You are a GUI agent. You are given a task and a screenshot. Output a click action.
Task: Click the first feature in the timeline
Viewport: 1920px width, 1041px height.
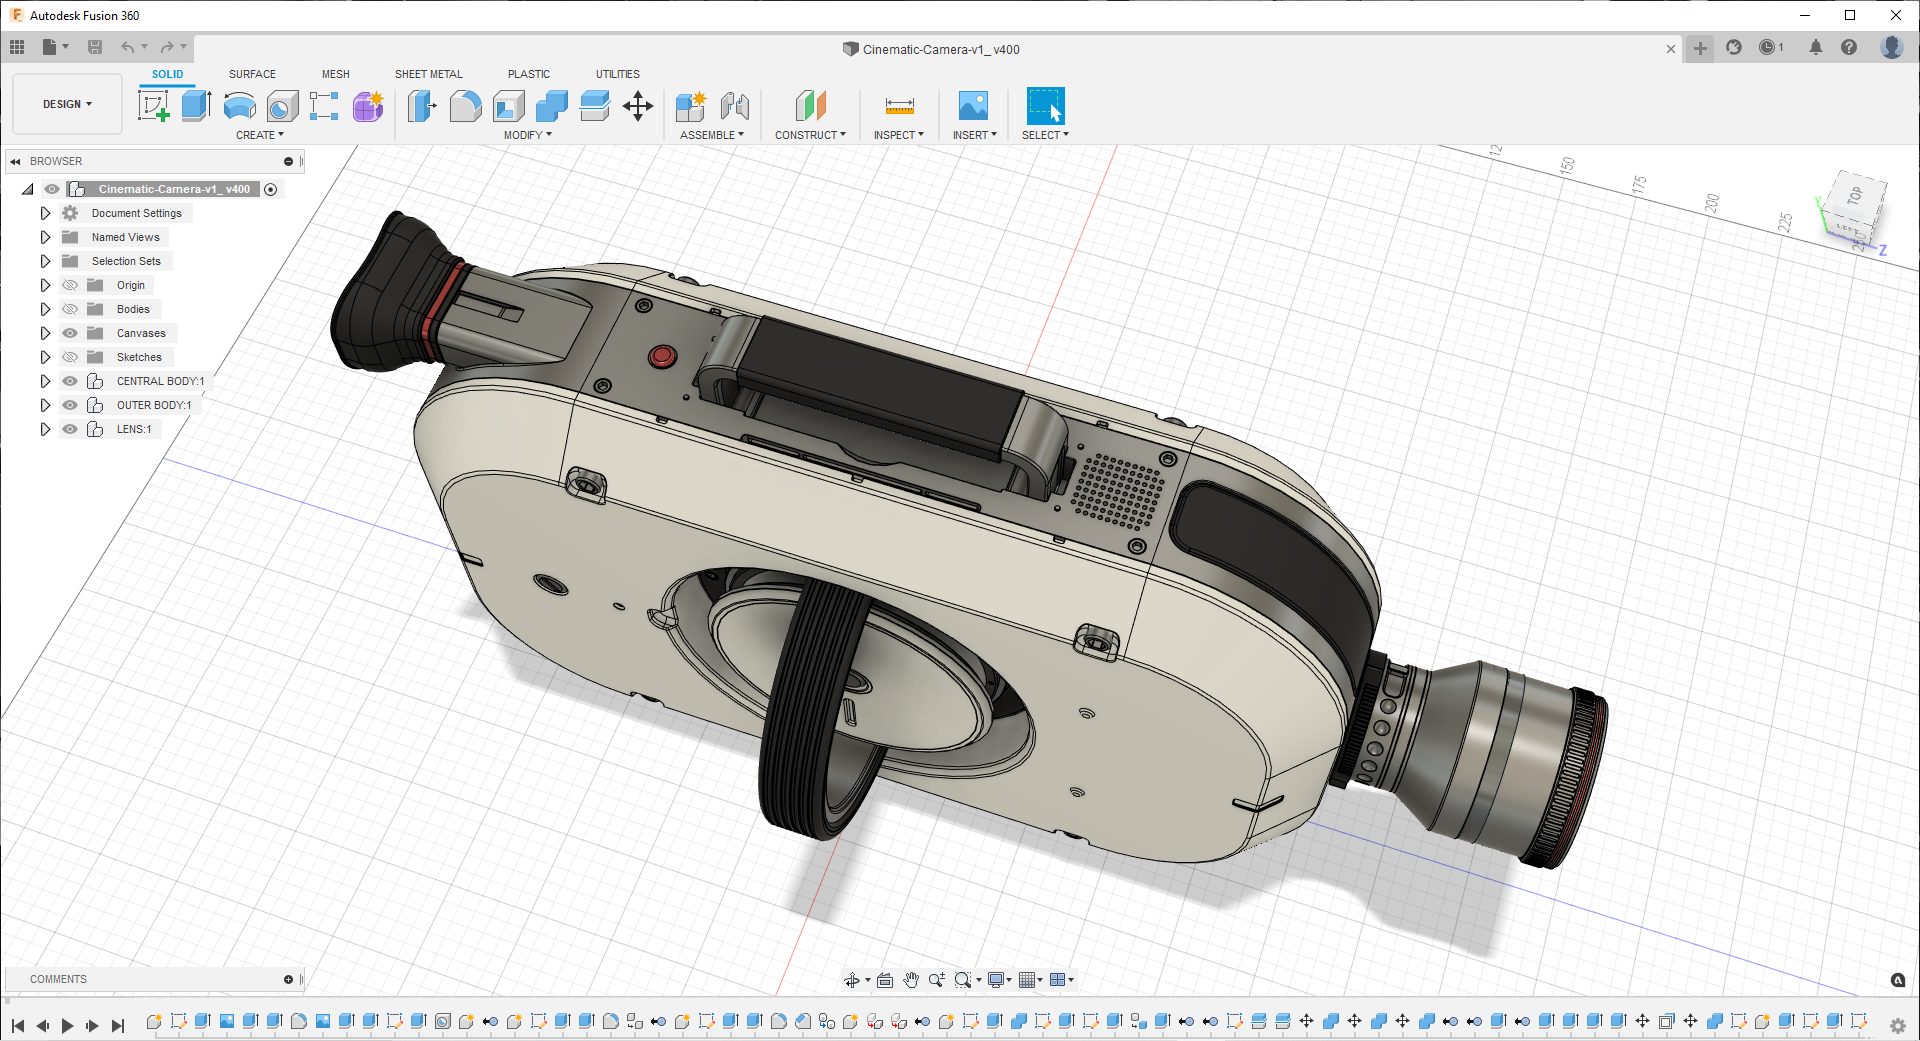pyautogui.click(x=154, y=1021)
